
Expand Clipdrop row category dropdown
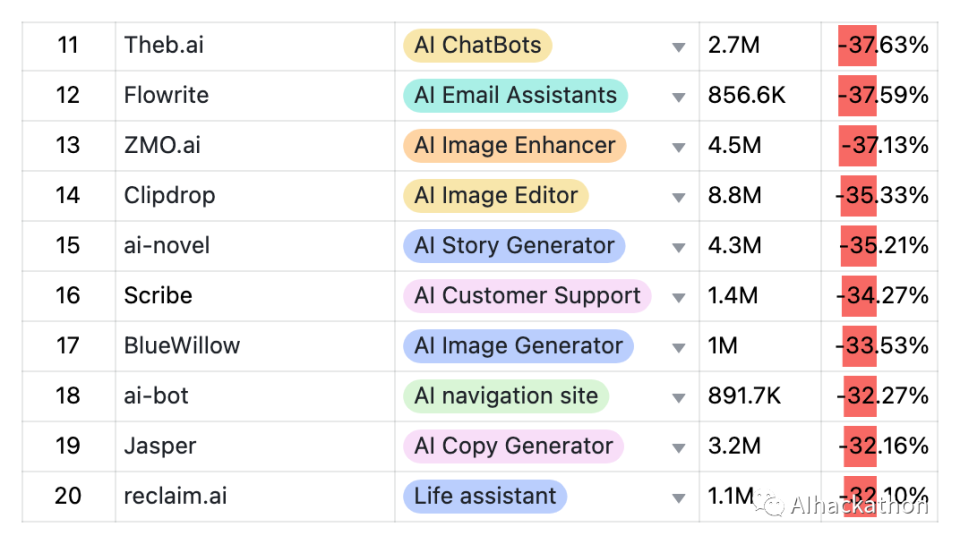click(679, 197)
